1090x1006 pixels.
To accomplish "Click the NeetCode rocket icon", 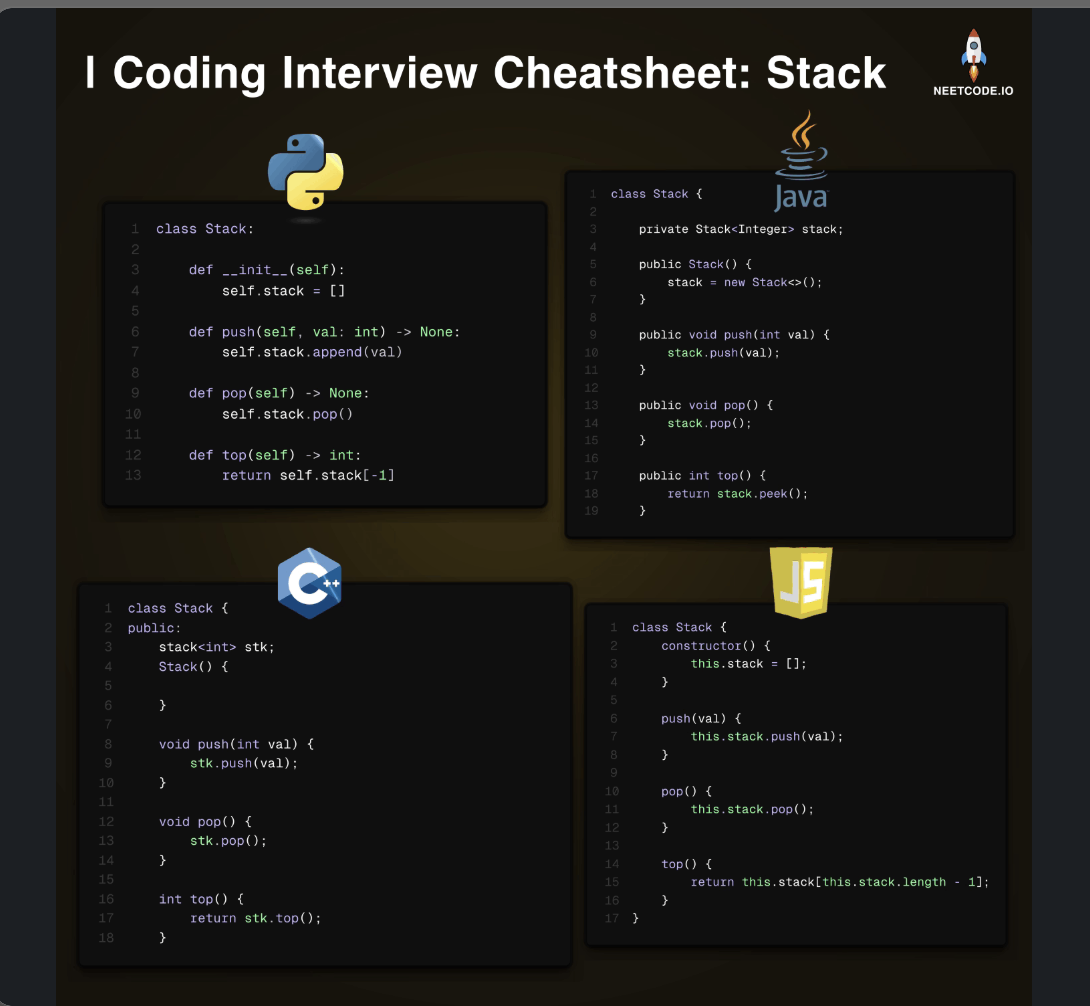I will 973,55.
